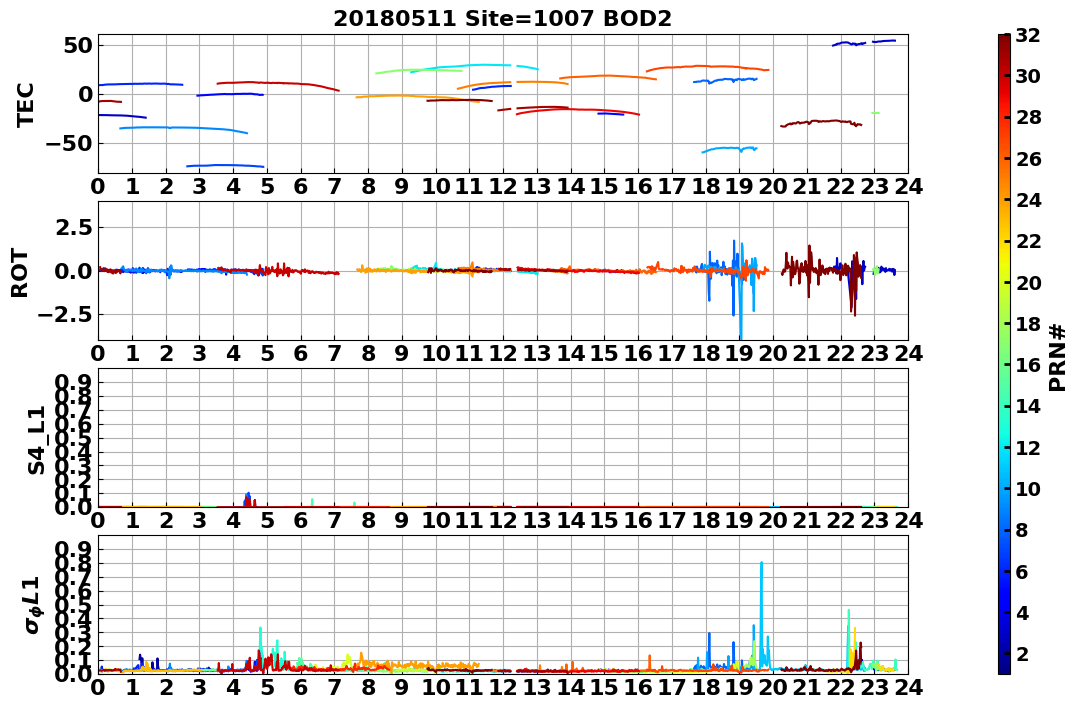Click hour tick 12 under the TEC panel
1077x709 pixels.
point(503,186)
